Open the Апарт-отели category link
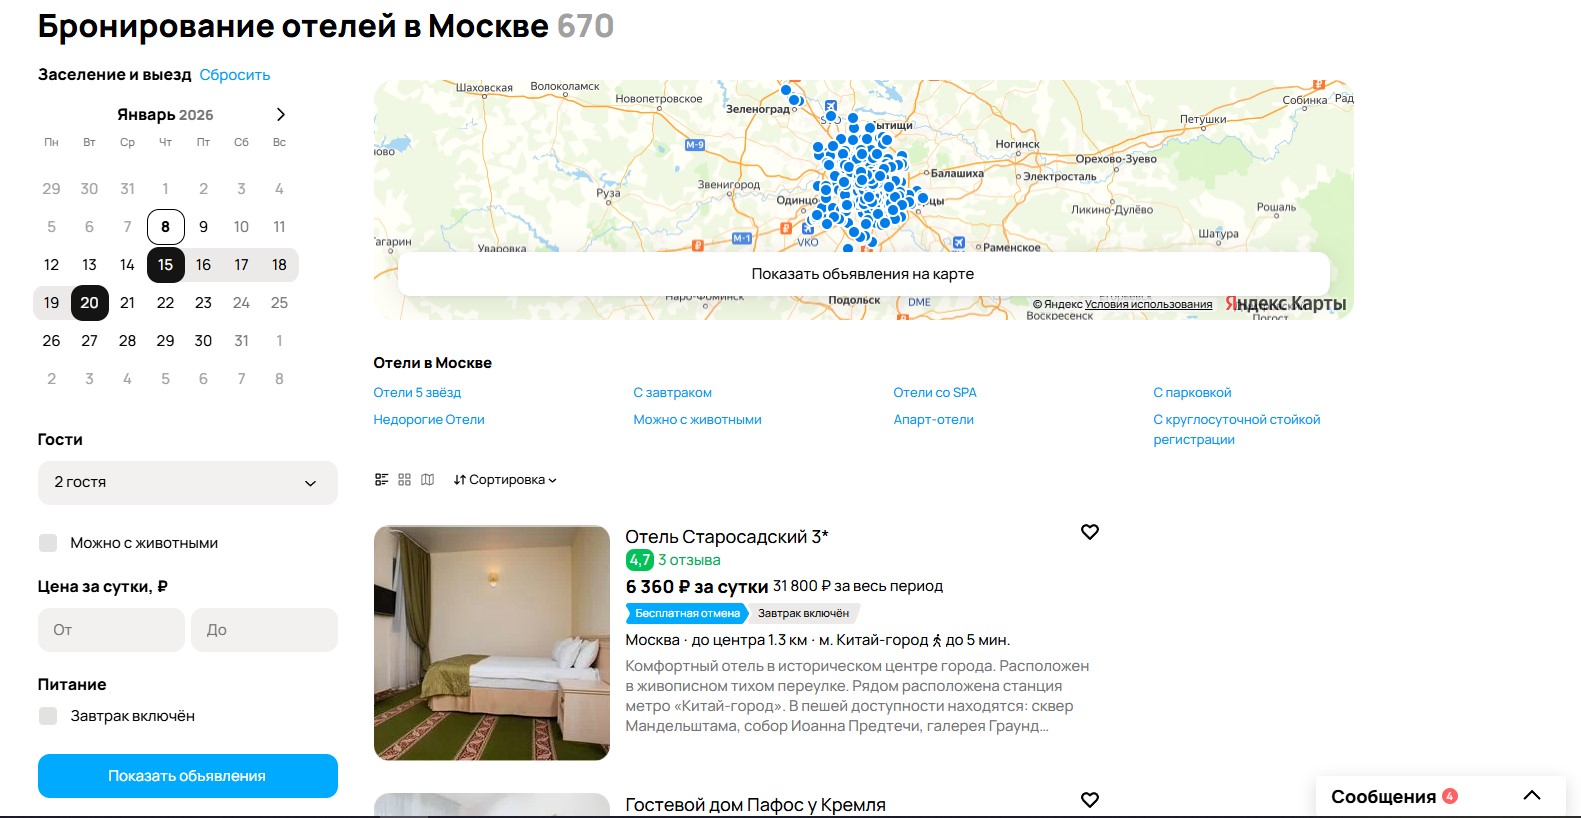Image resolution: width=1581 pixels, height=818 pixels. [x=933, y=420]
